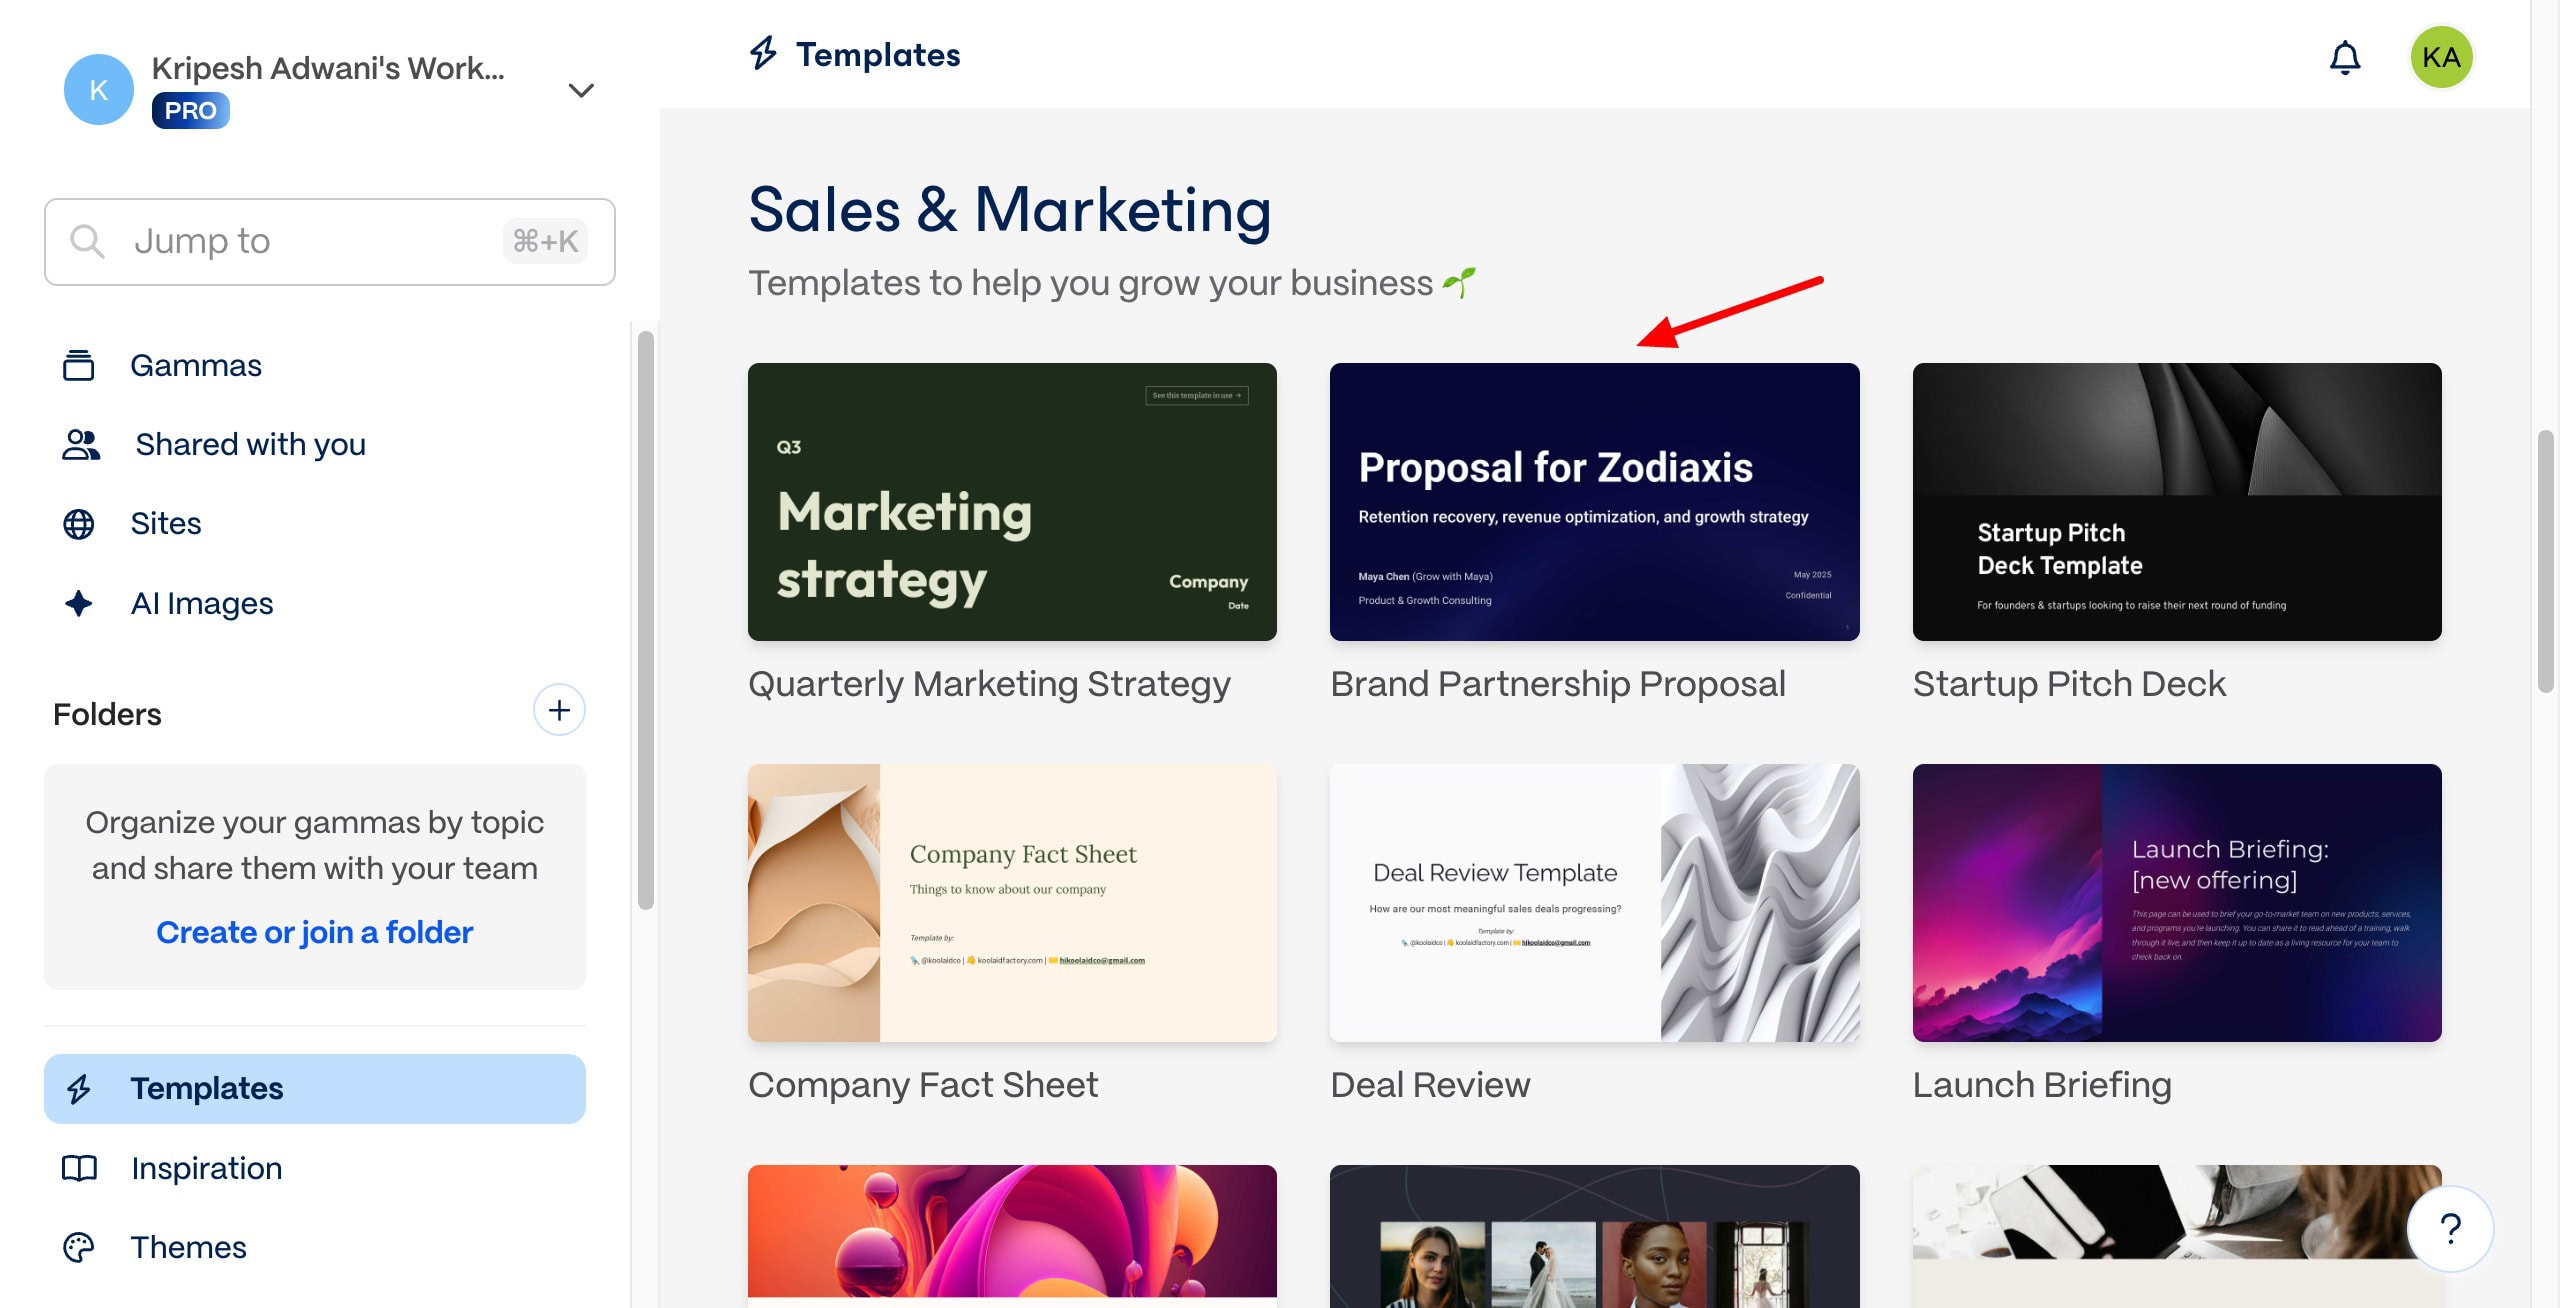Open the help question mark button
The height and width of the screenshot is (1308, 2560).
(x=2450, y=1228)
